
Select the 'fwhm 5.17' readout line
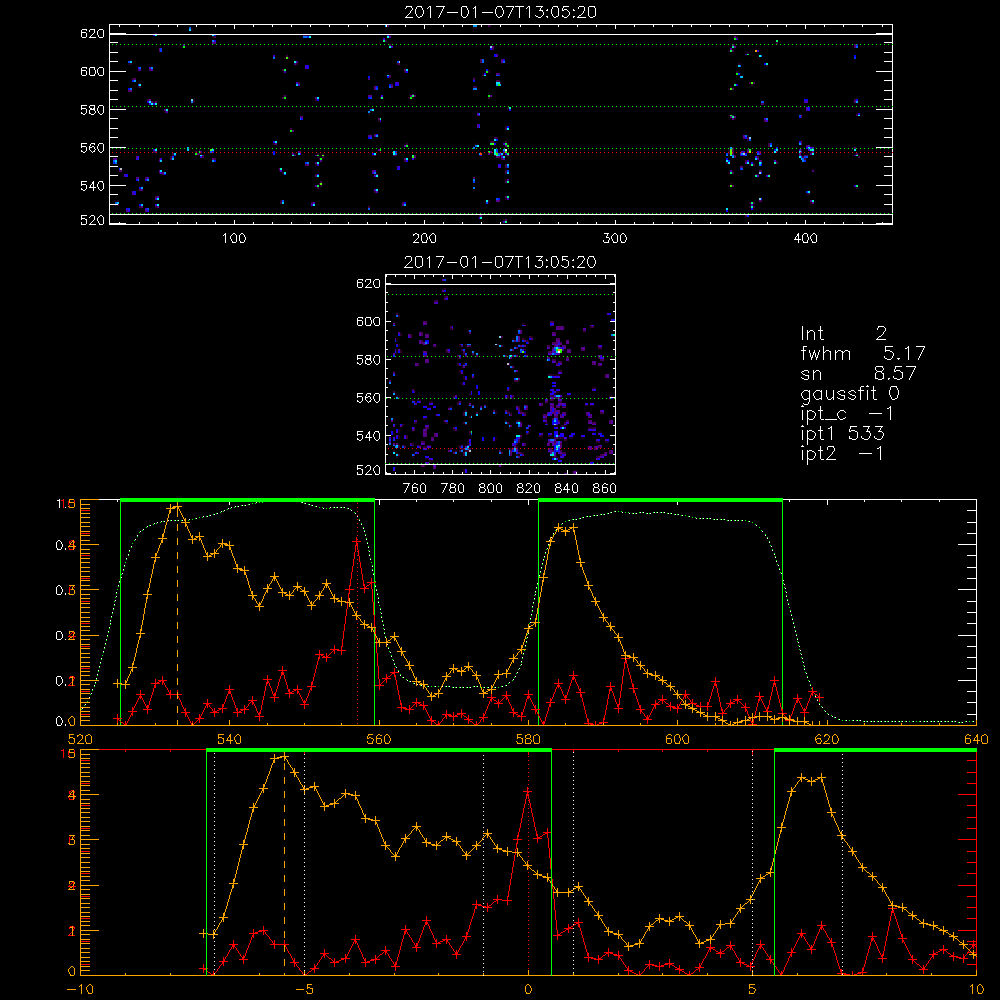[x=863, y=353]
